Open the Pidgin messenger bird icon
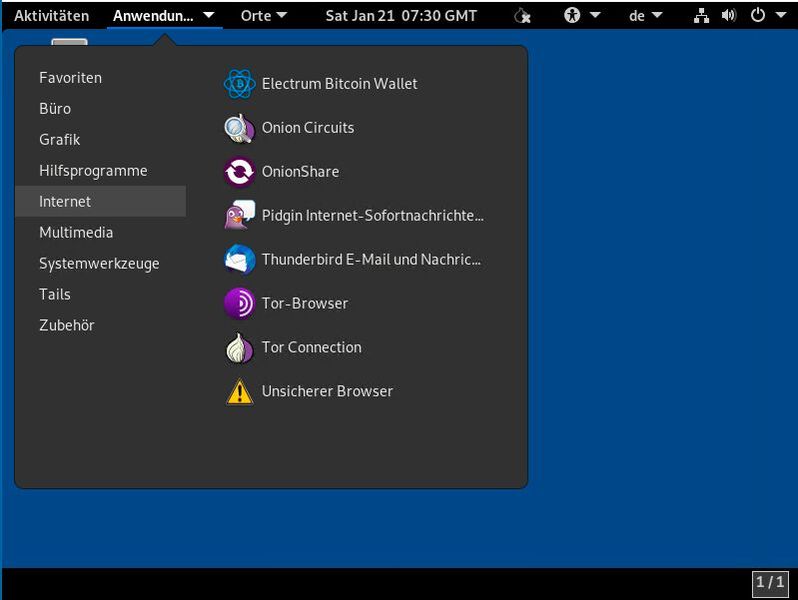798x600 pixels. tap(239, 216)
